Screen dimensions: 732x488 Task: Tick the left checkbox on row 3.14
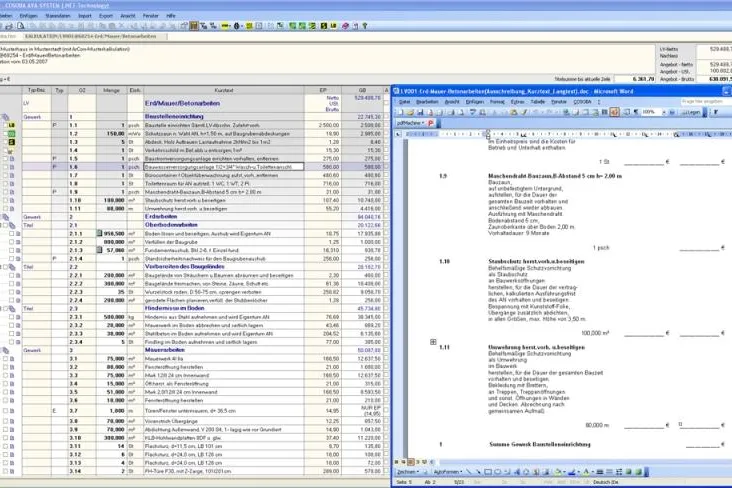pyautogui.click(x=6, y=472)
